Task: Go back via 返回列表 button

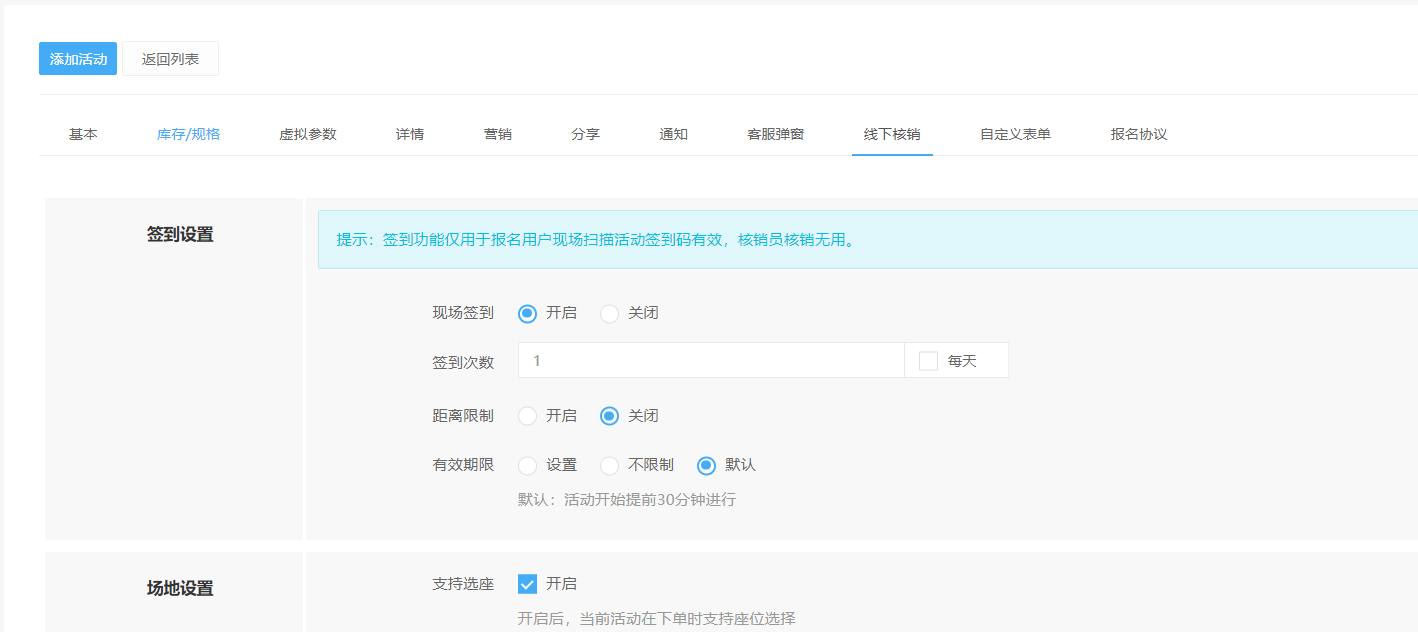Action: click(170, 59)
